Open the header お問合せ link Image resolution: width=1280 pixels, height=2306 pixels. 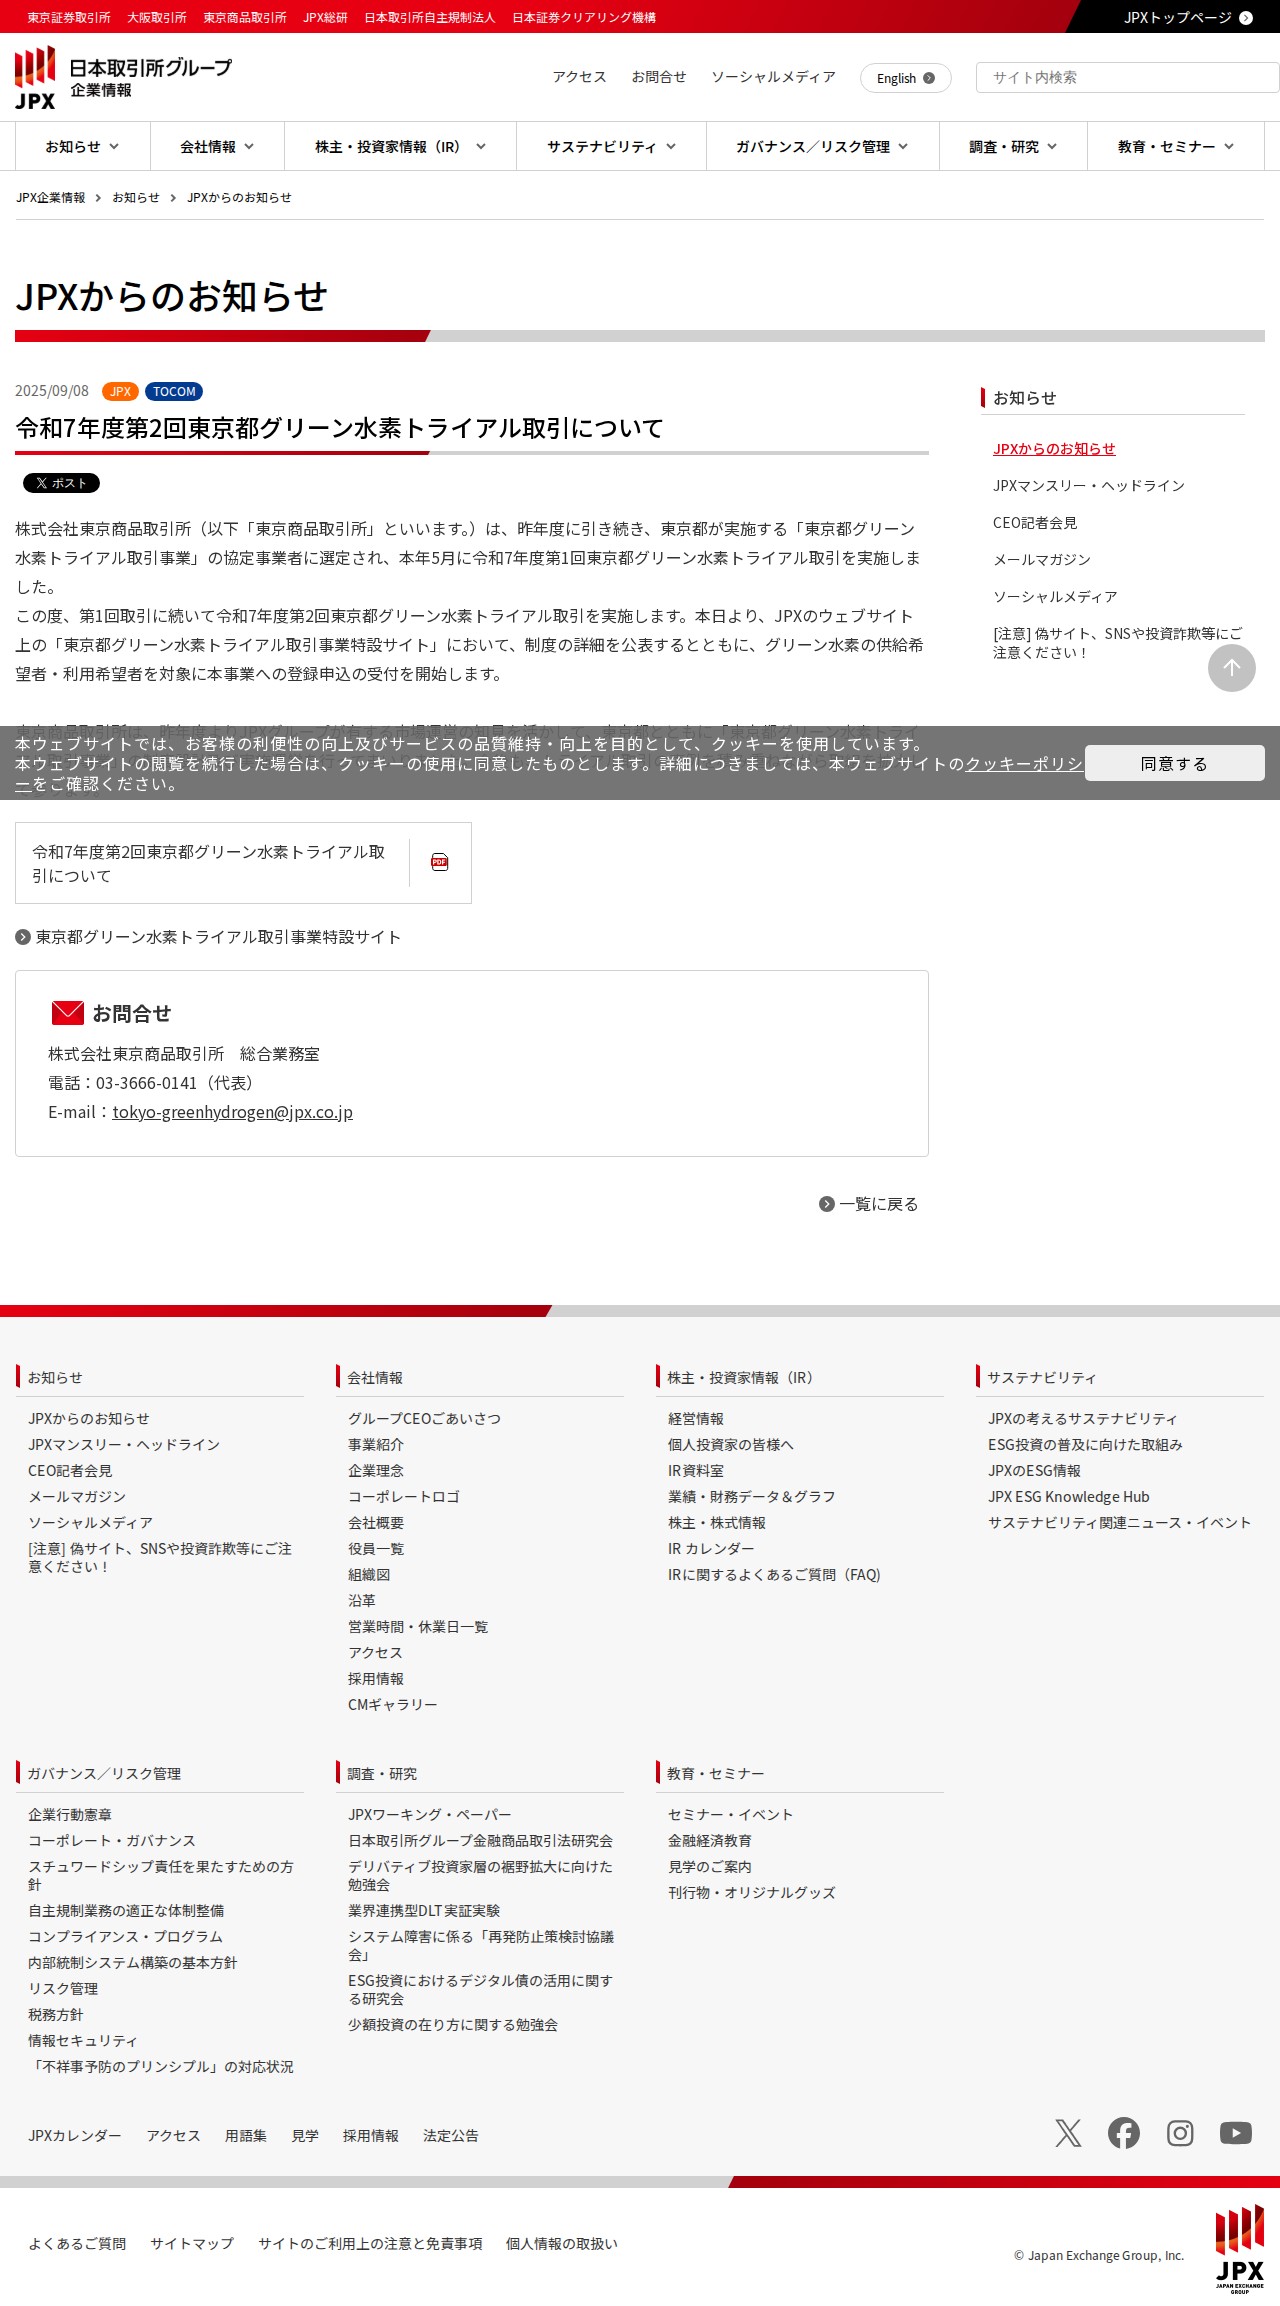659,77
